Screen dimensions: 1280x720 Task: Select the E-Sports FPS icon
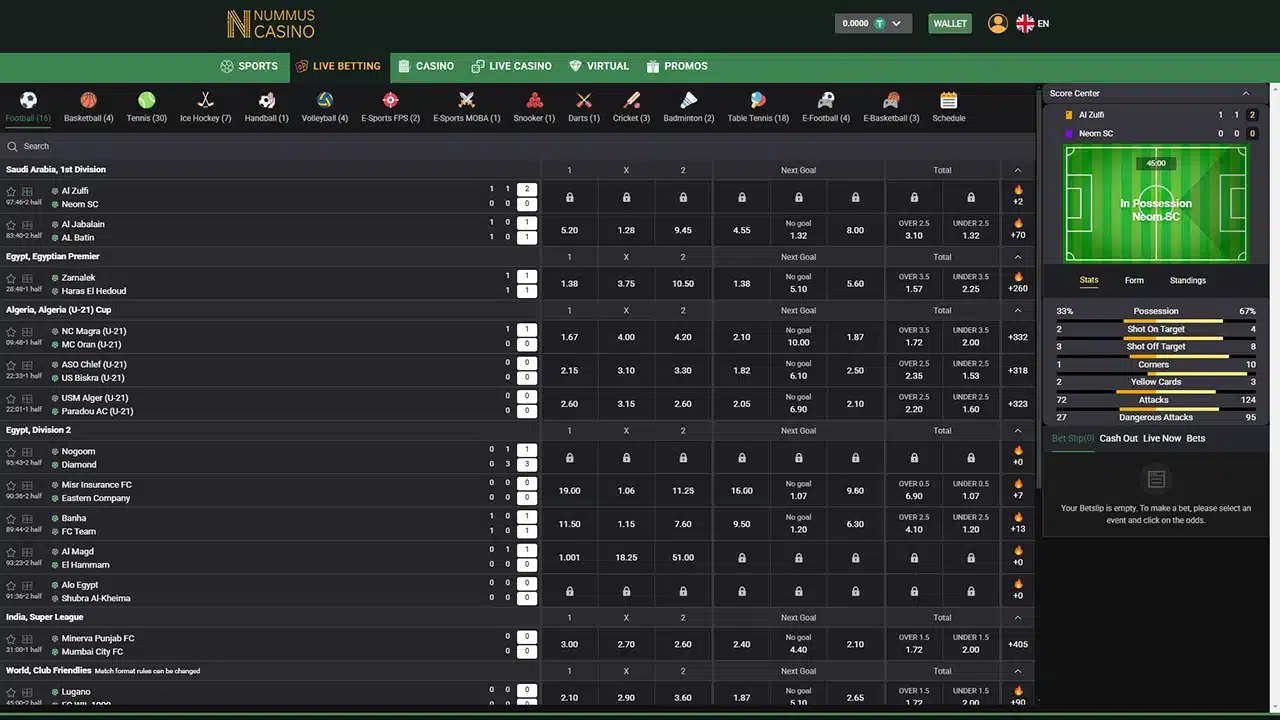pos(390,100)
